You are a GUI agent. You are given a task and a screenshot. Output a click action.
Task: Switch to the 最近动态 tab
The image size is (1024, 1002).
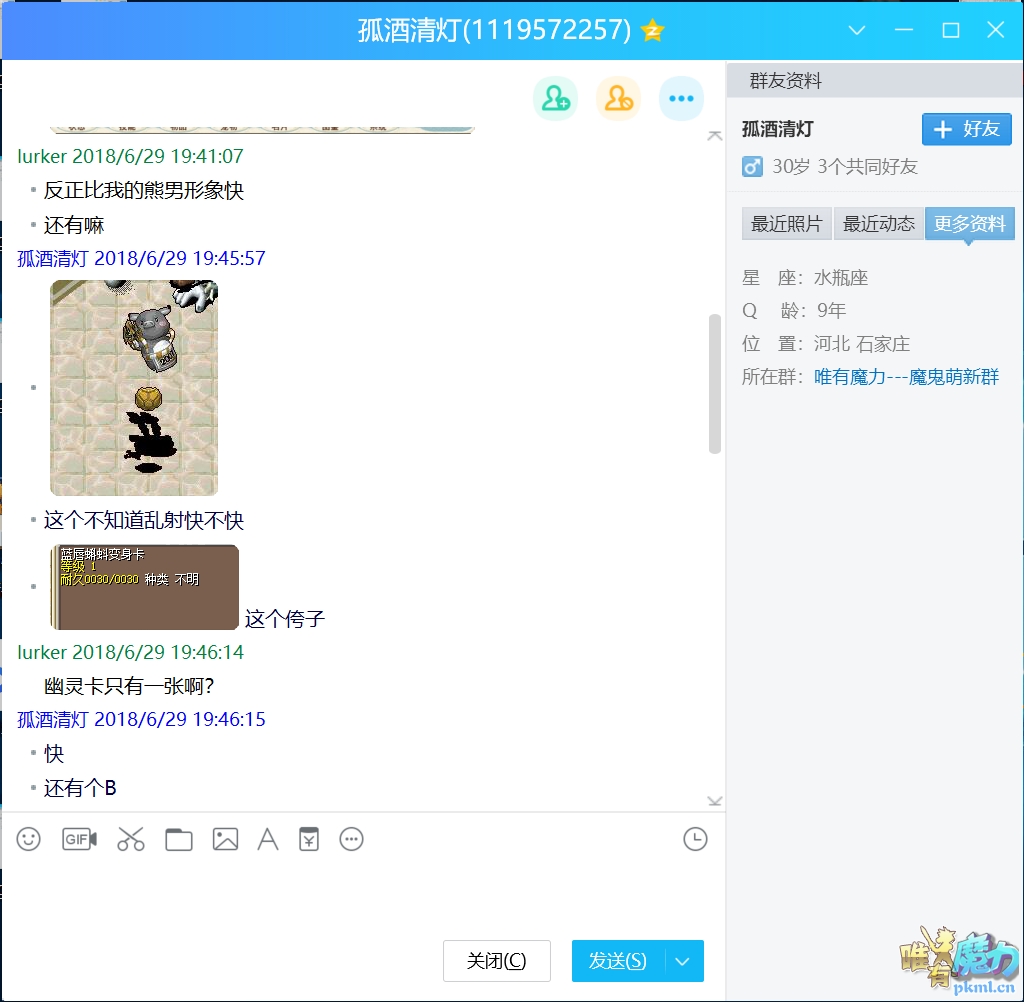tap(878, 224)
